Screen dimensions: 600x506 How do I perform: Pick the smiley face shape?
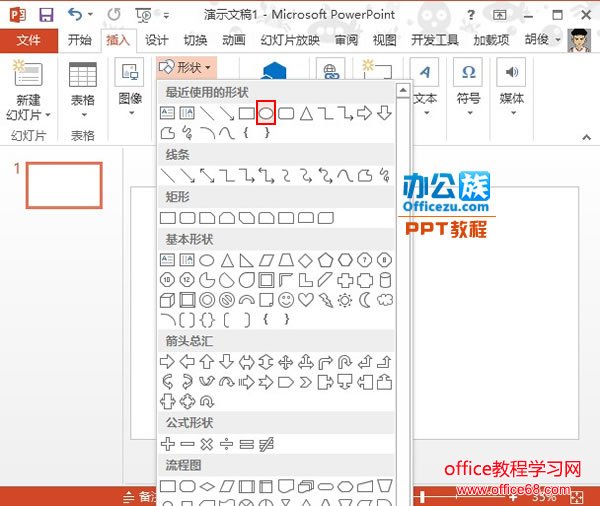coord(286,300)
